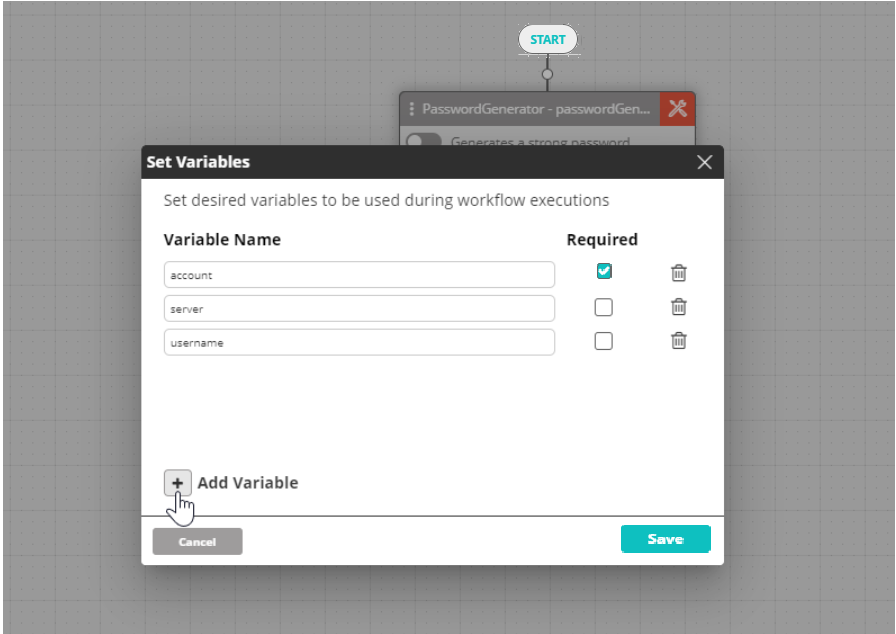Click the Set Variables dialog title
Viewport: 896px width, 634px height.
[x=198, y=162]
